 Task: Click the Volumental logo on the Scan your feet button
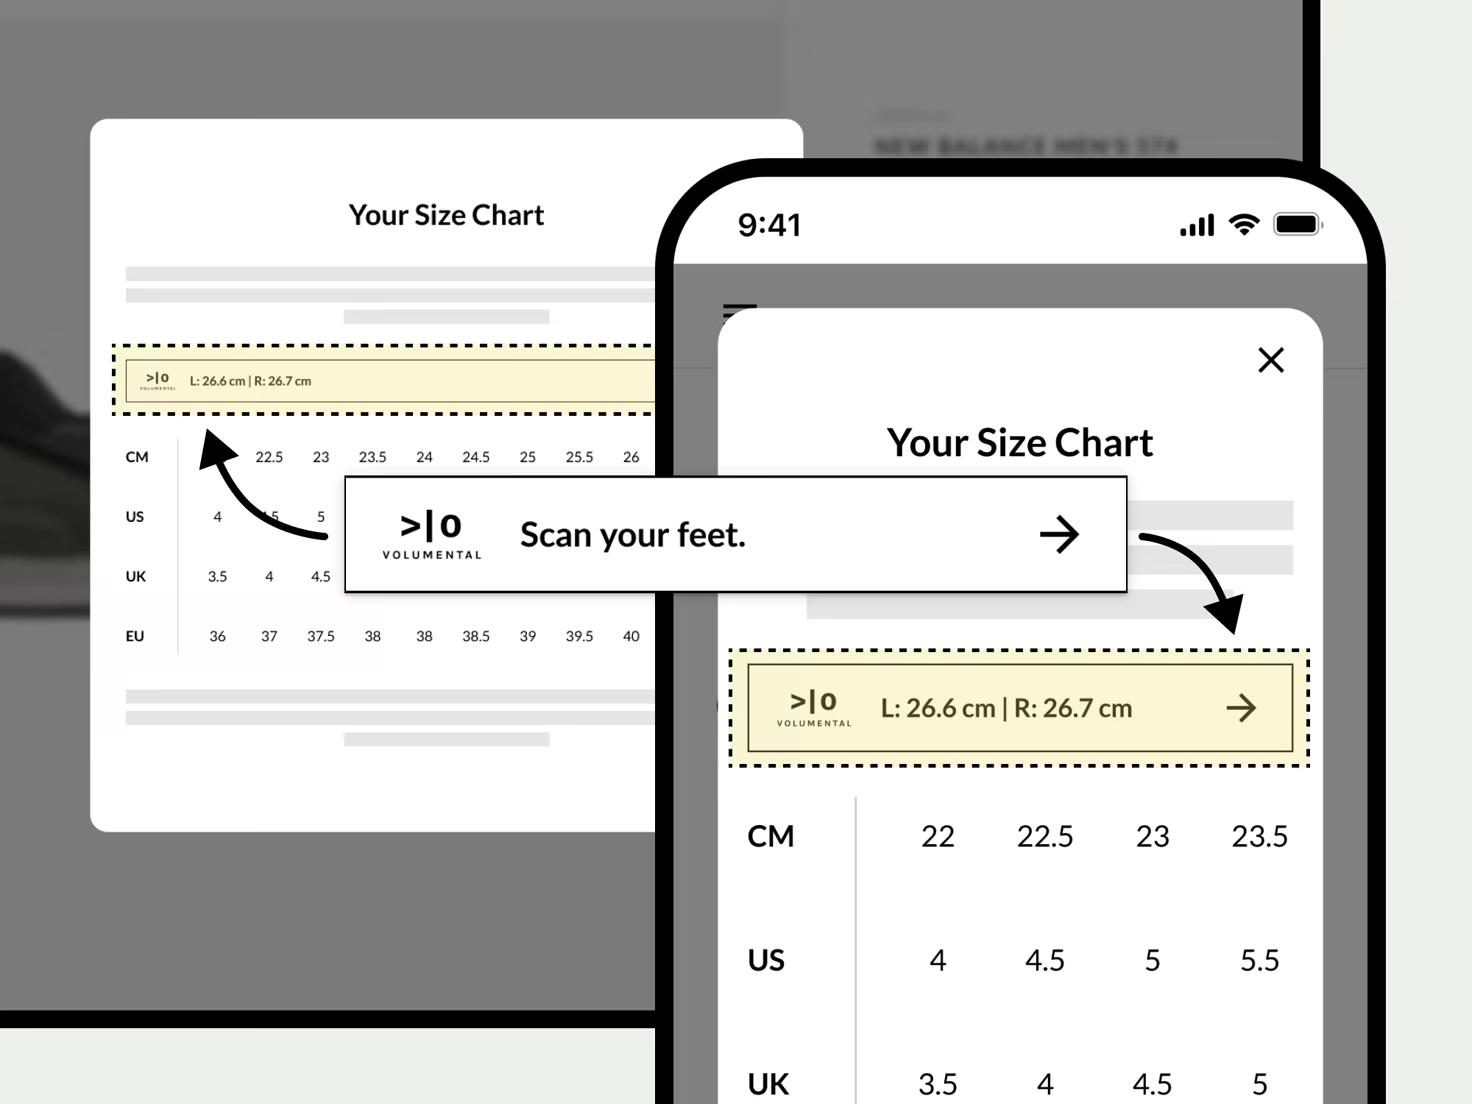(432, 535)
